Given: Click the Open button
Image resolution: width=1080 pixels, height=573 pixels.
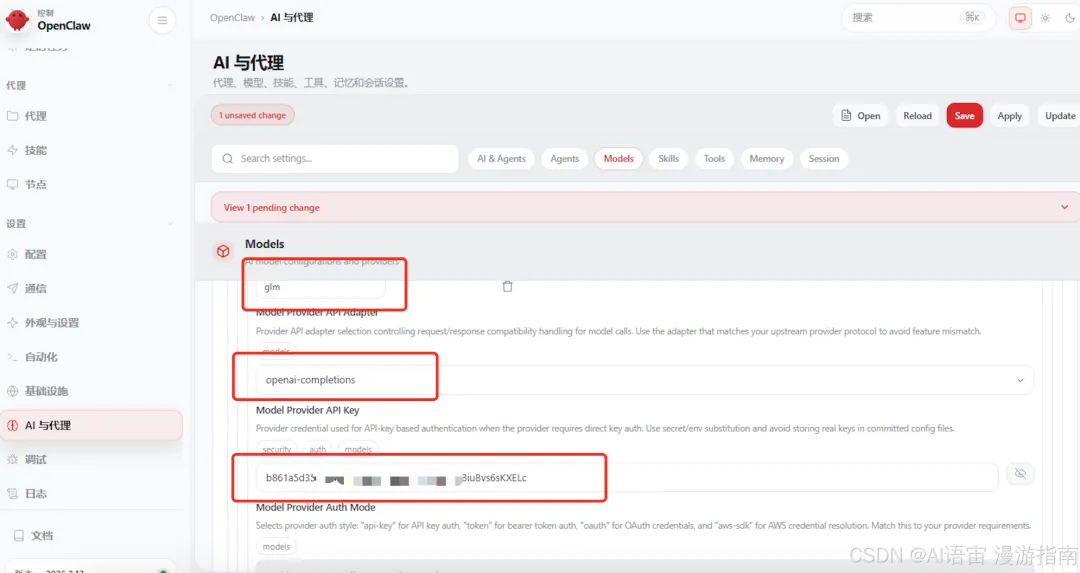Looking at the screenshot, I should 861,116.
